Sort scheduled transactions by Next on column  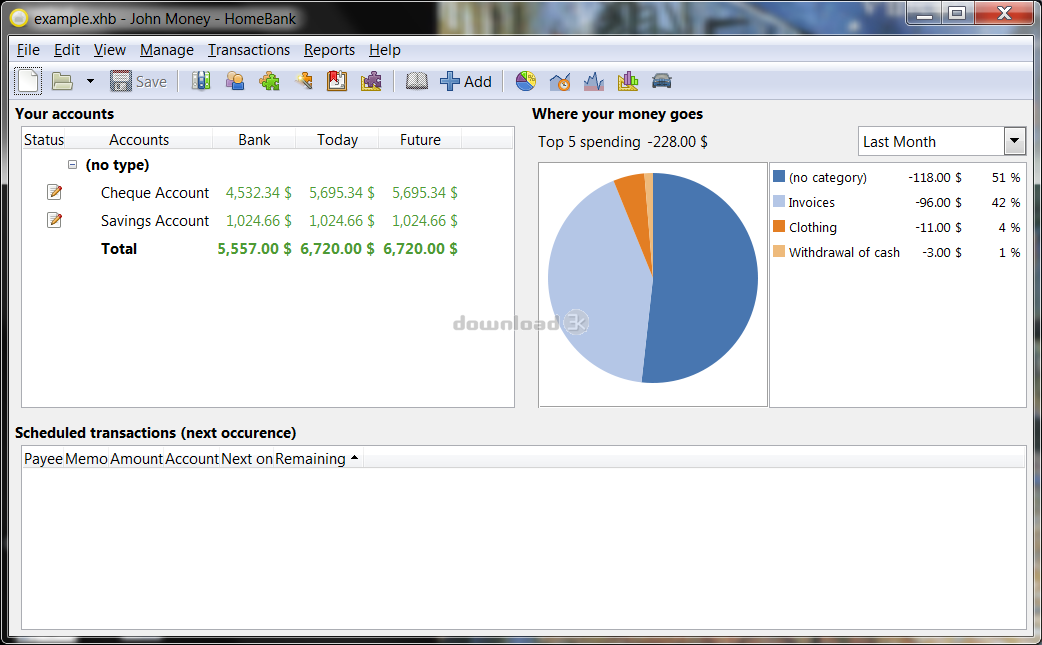247,458
